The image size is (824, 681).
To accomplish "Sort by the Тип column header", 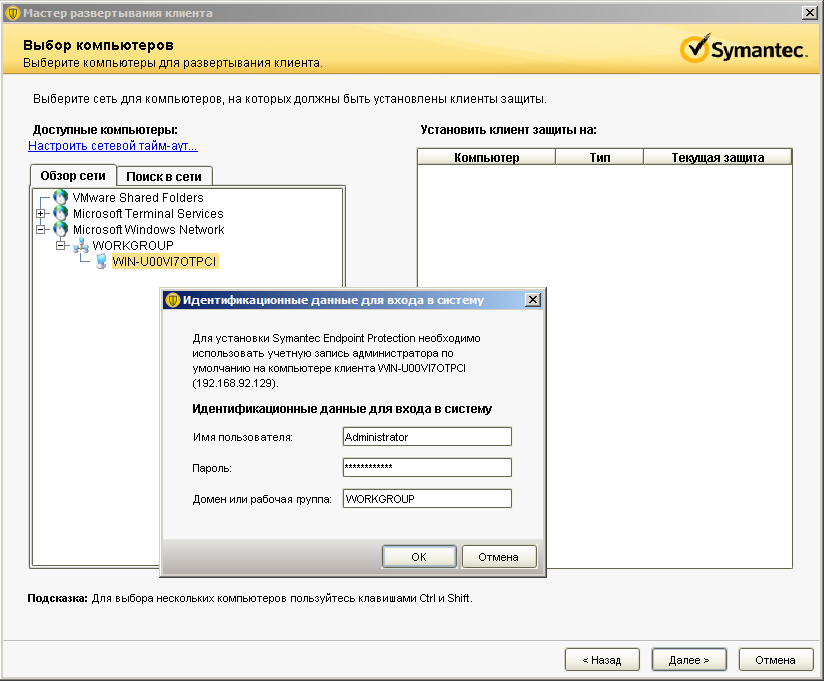I will [600, 157].
